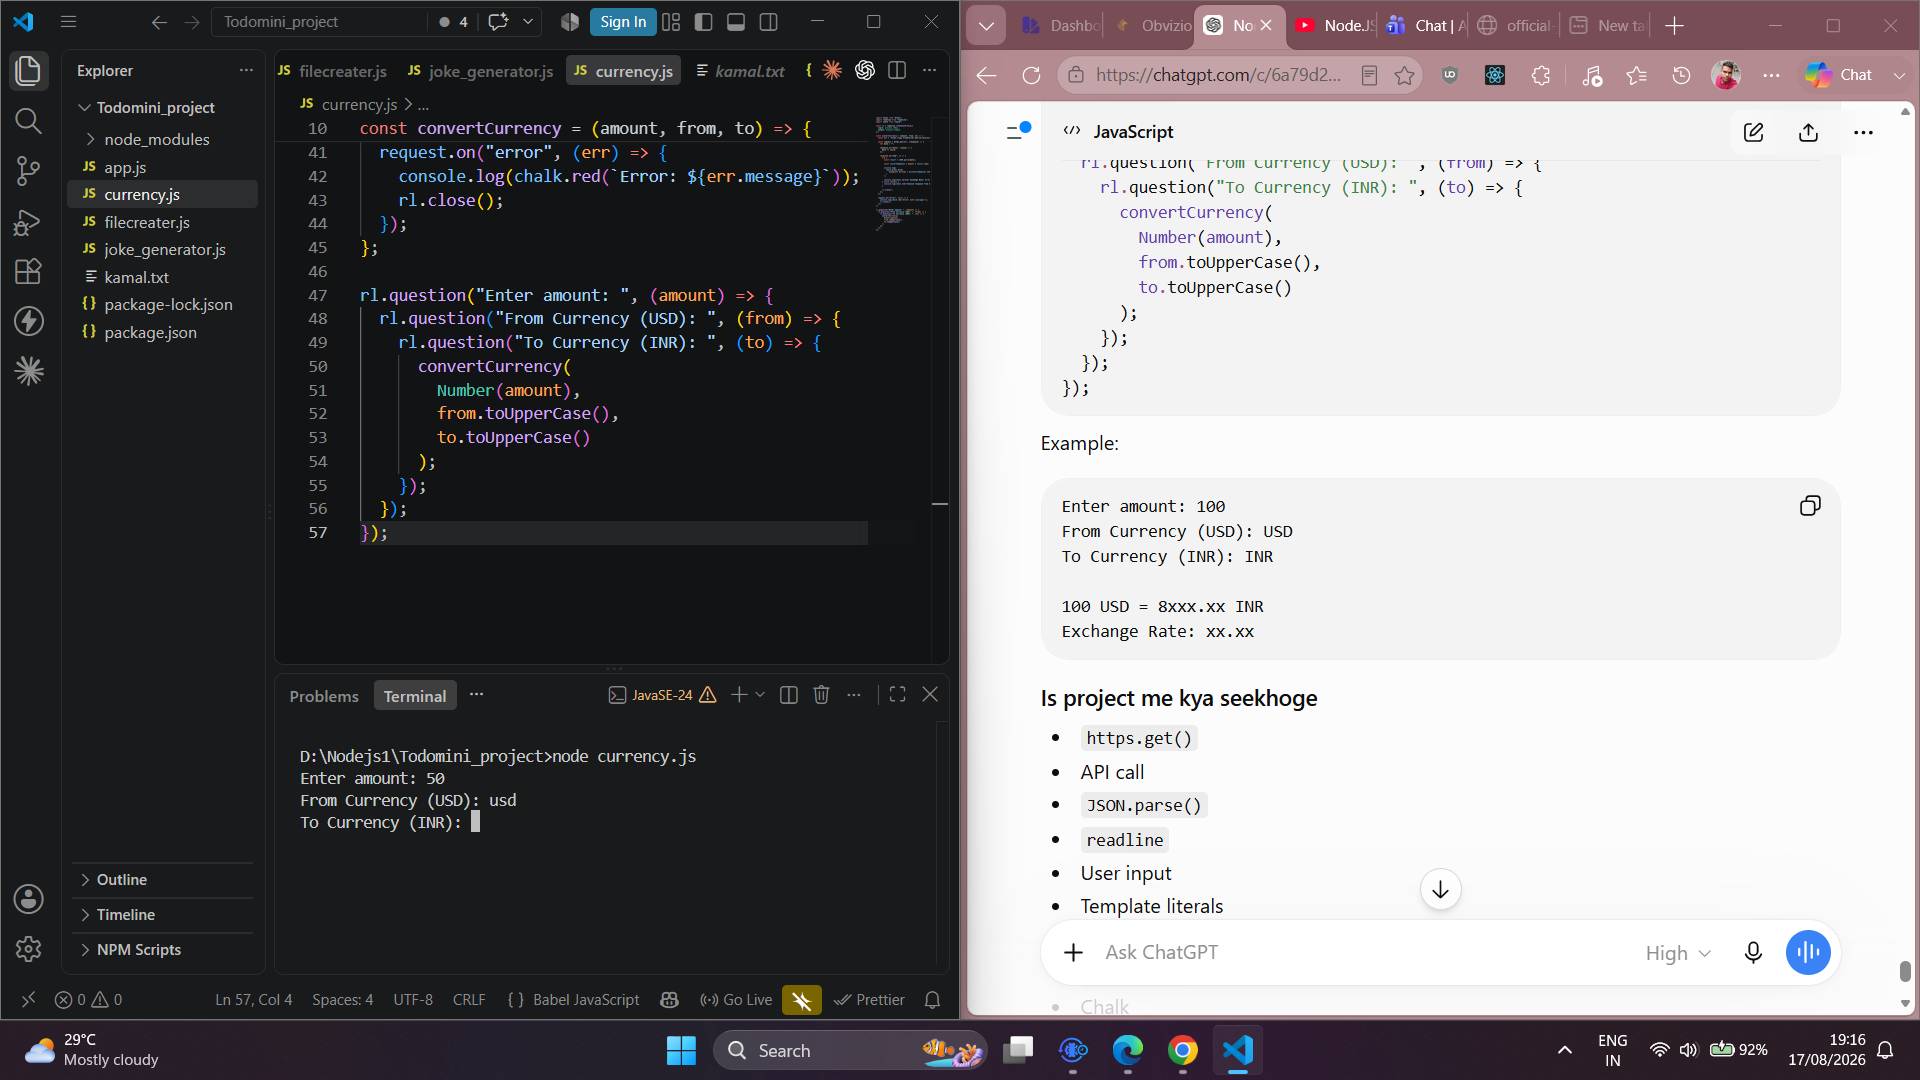Switch to the Problems panel tab
1920x1080 pixels.
(323, 696)
